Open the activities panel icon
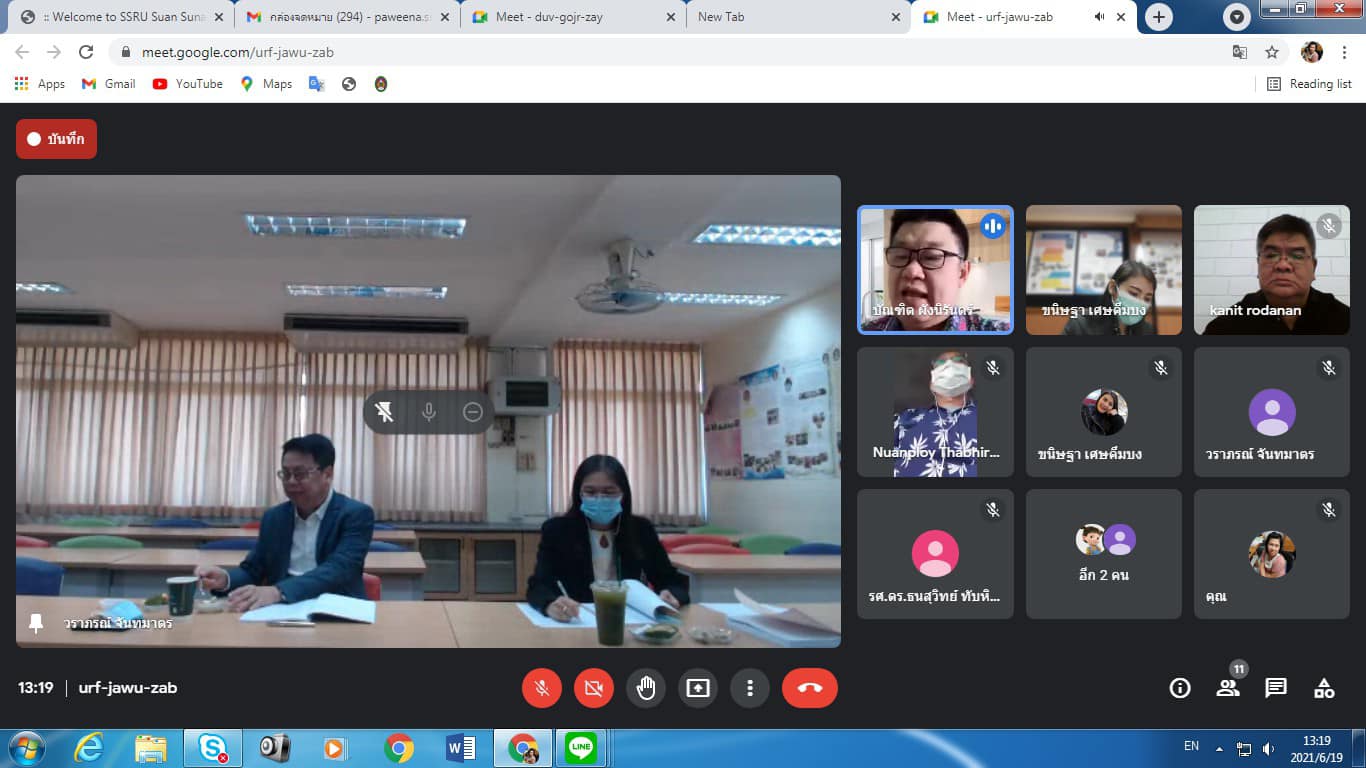This screenshot has height=768, width=1366. pyautogui.click(x=1324, y=688)
